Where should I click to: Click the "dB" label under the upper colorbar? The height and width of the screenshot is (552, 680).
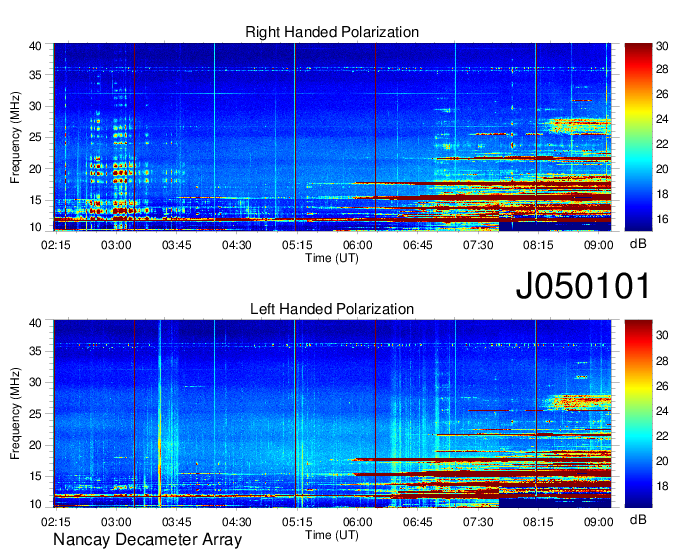[638, 244]
